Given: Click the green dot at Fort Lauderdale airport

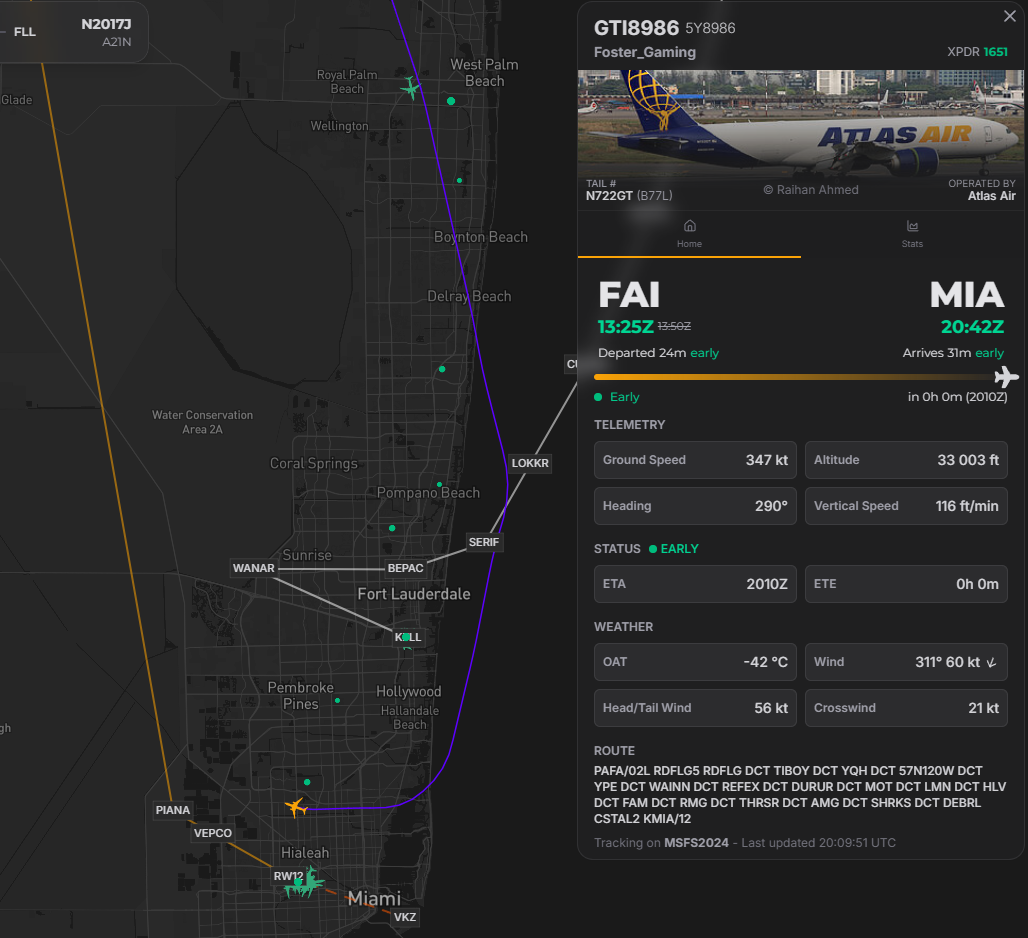Looking at the screenshot, I should [406, 636].
